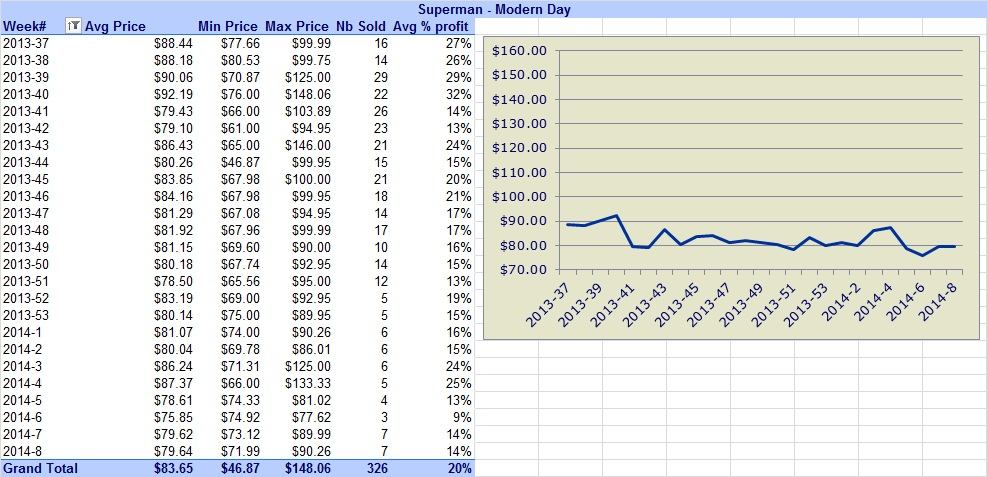Select the Superman - Modern Day title cell
This screenshot has width=987, height=477.
click(x=494, y=9)
